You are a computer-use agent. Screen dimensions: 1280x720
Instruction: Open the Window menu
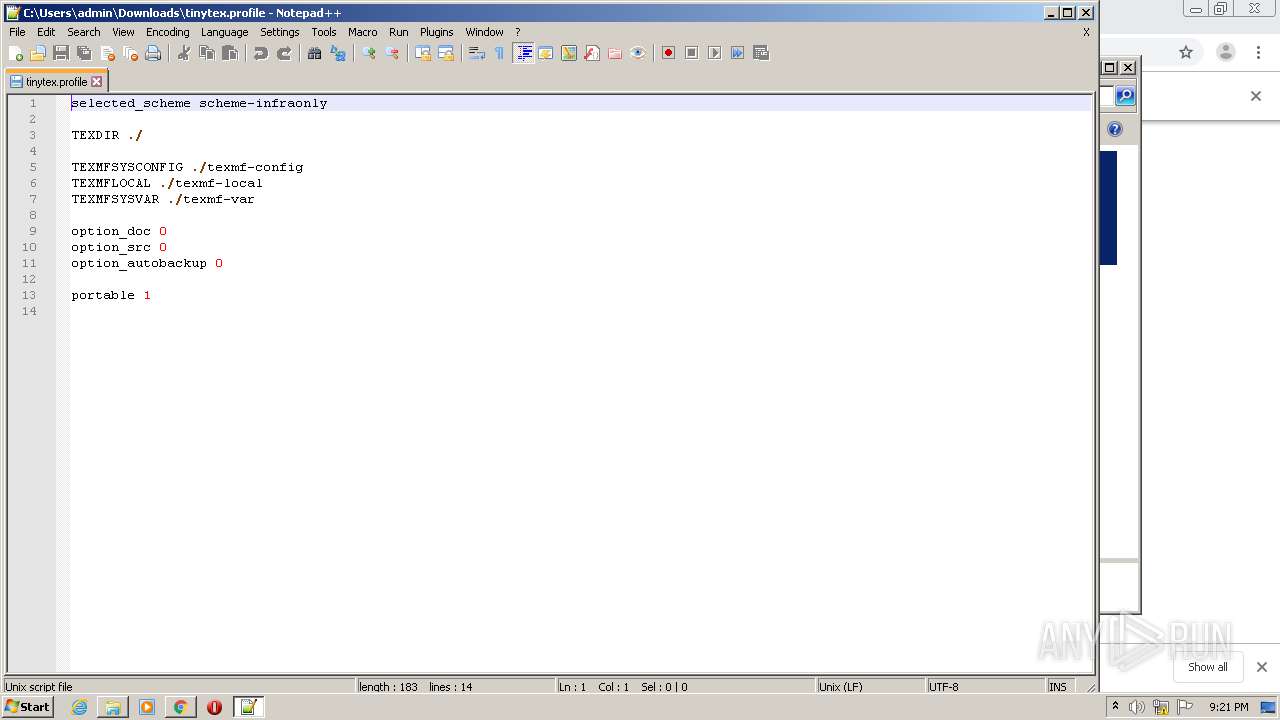(484, 32)
